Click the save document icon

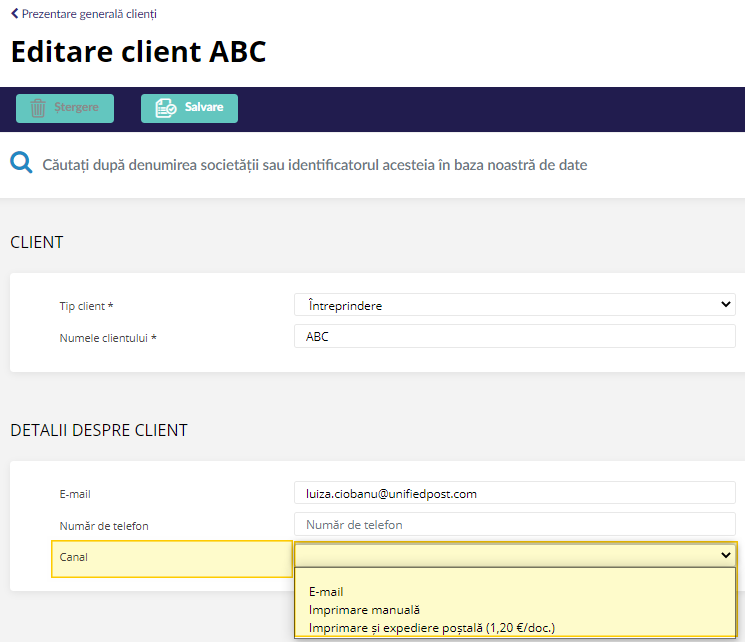(166, 108)
